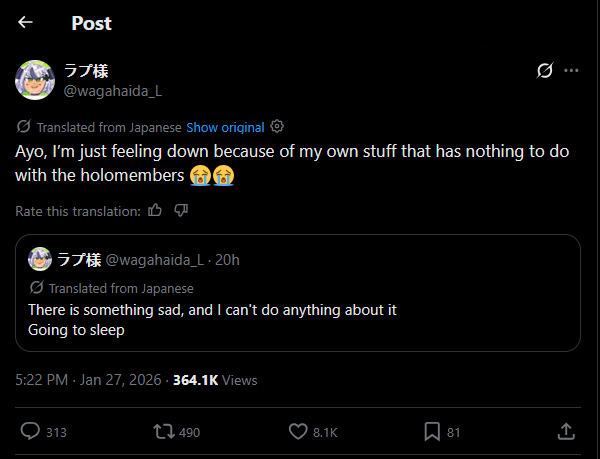Rate translation with thumbs down
Image resolution: width=600 pixels, height=459 pixels.
pyautogui.click(x=181, y=210)
